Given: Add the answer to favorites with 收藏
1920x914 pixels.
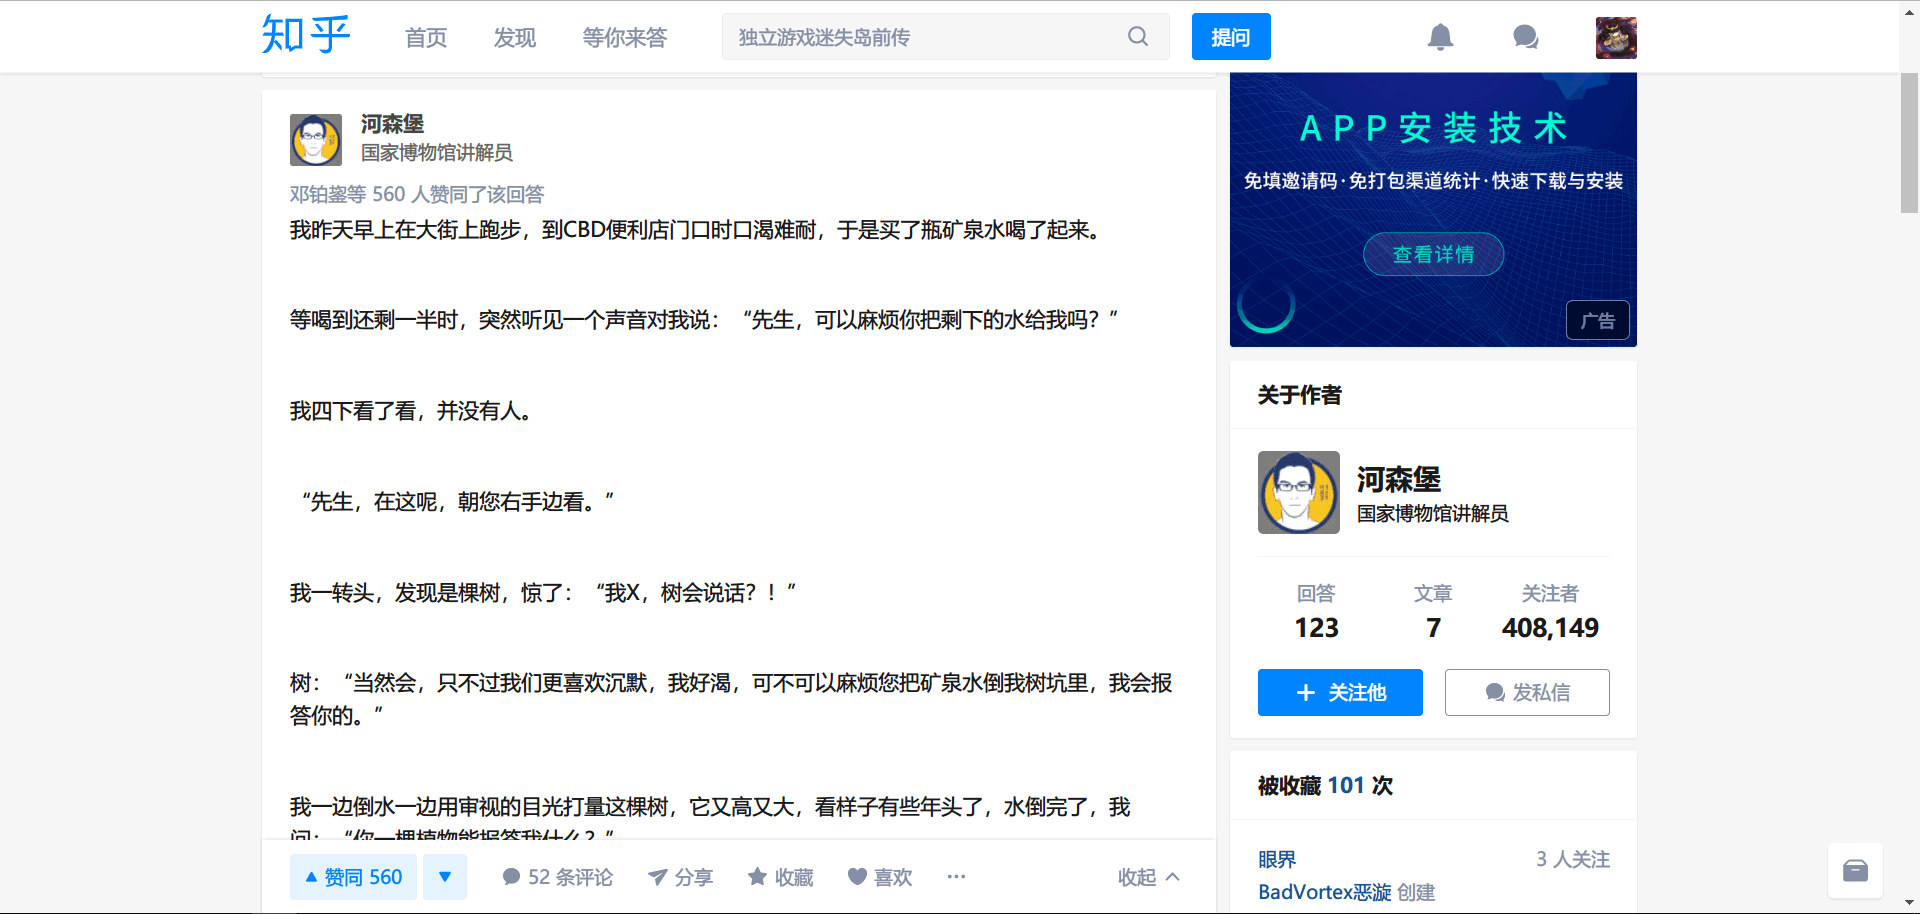Looking at the screenshot, I should 780,877.
